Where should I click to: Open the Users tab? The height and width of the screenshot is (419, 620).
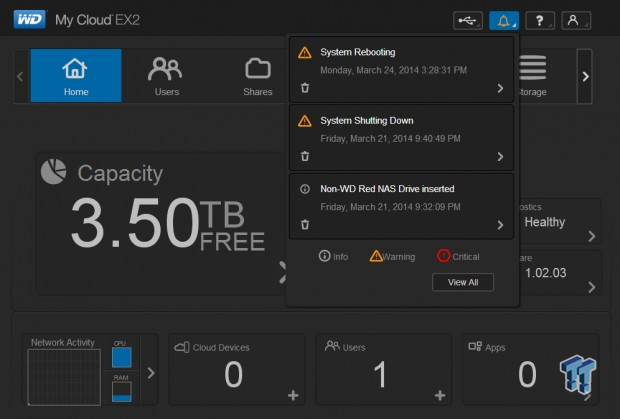[x=166, y=76]
